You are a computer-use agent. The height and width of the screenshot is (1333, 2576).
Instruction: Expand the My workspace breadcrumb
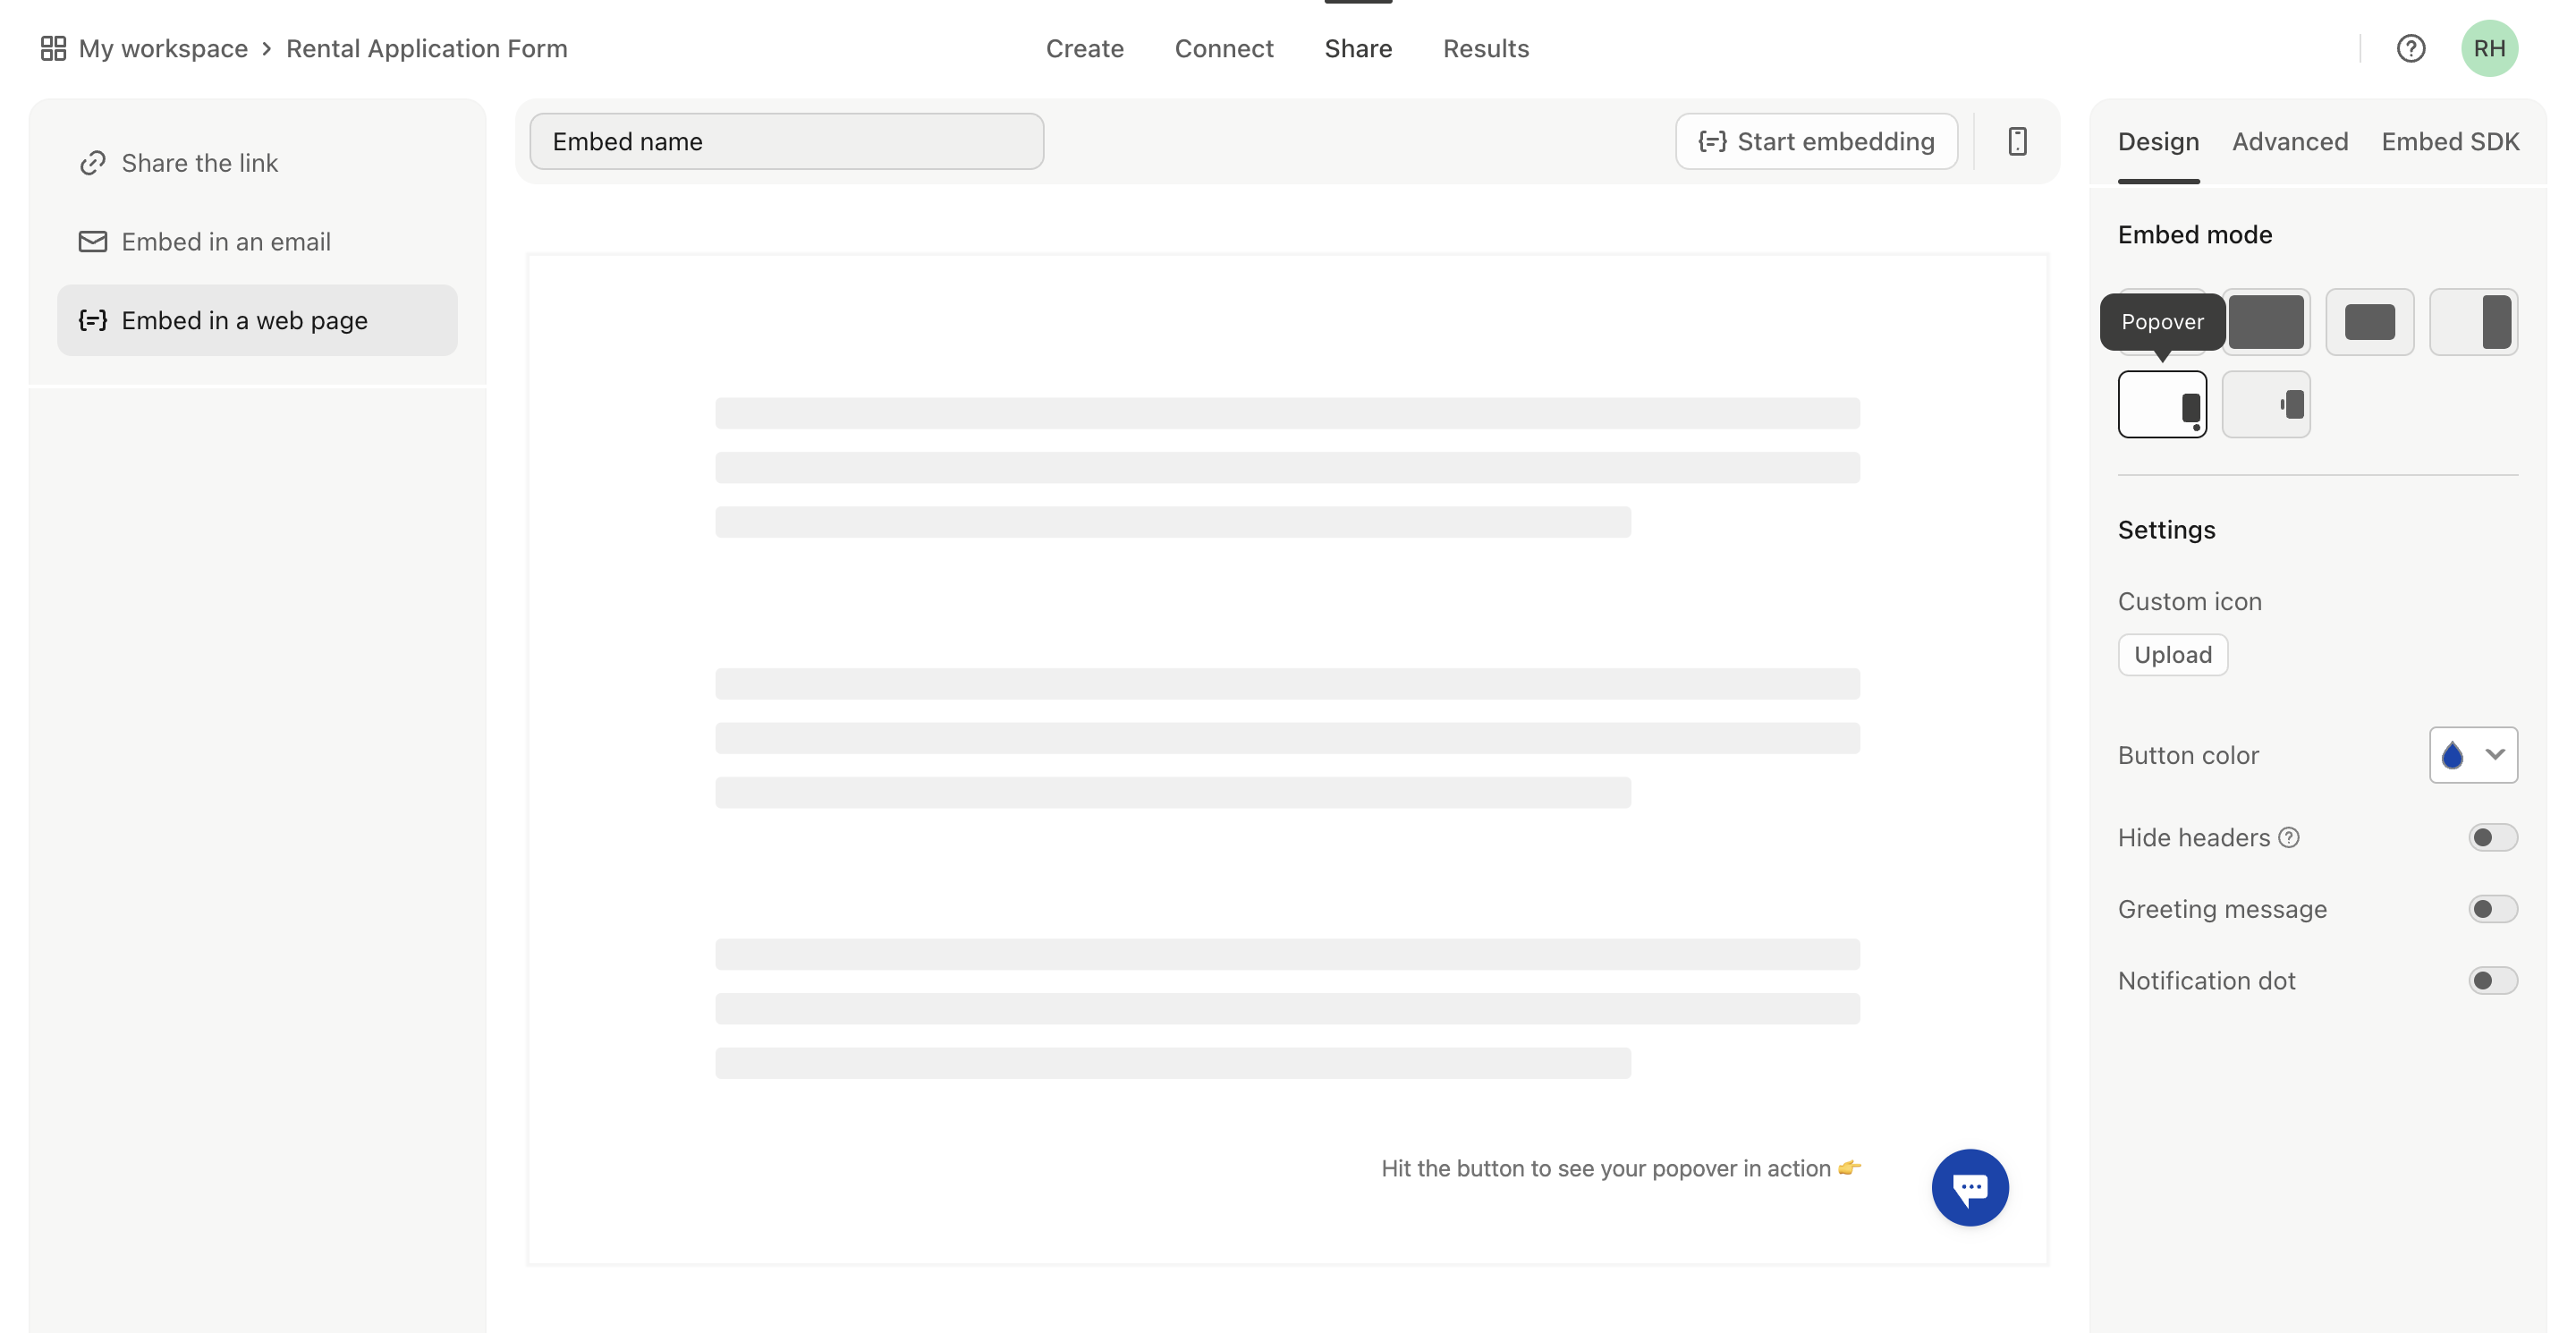163,47
